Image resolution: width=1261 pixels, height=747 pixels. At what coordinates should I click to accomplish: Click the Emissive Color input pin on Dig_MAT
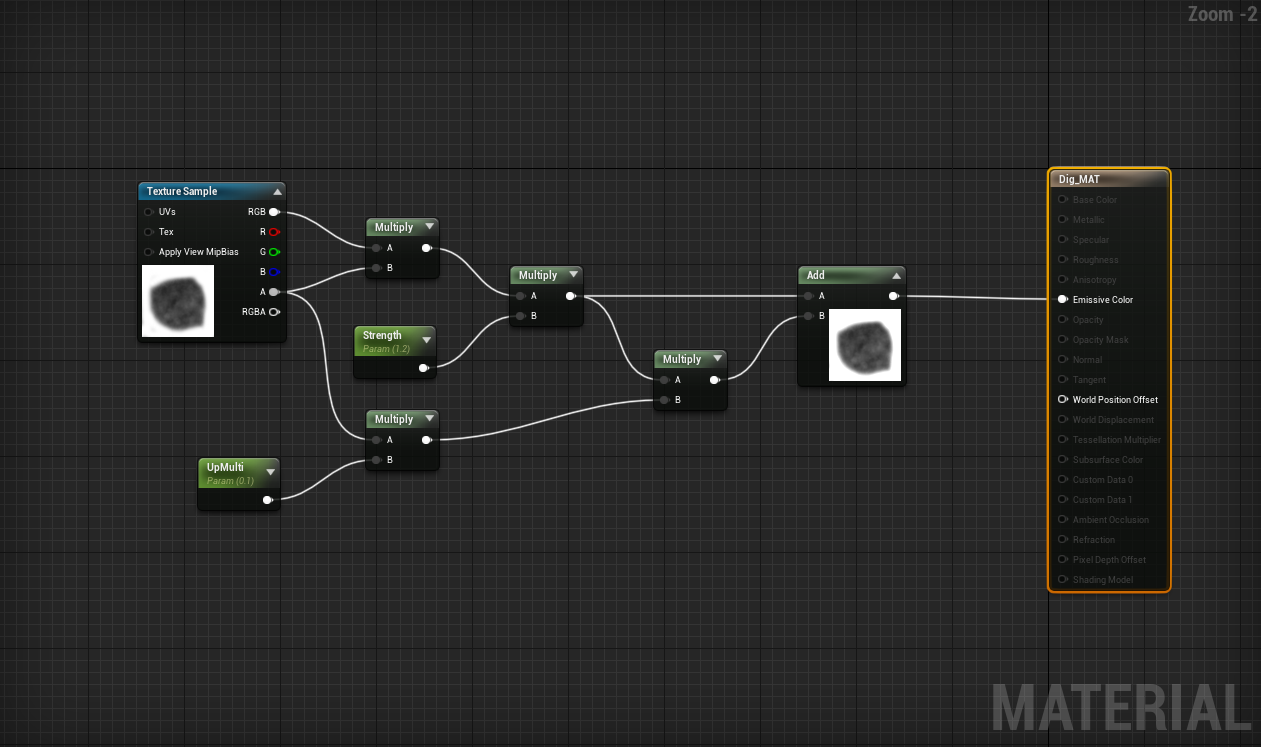pos(1062,300)
